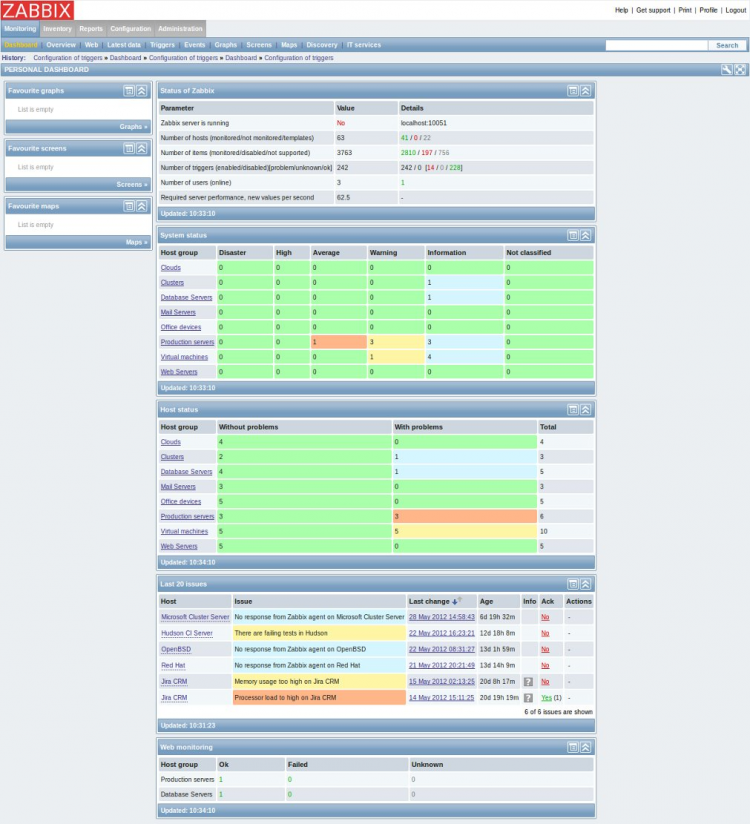Screen dimensions: 750x824
Task: Open the Configuration tab
Action: click(130, 29)
